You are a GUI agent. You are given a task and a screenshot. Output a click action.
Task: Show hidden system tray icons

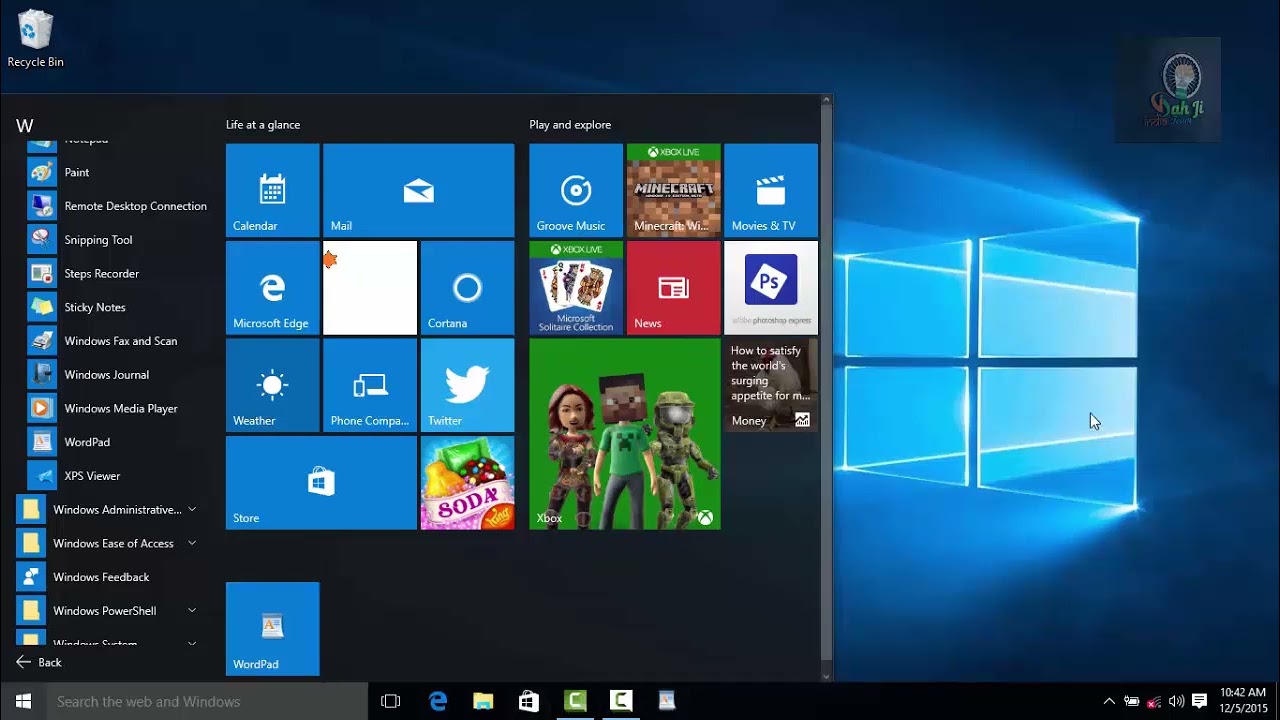[1109, 701]
